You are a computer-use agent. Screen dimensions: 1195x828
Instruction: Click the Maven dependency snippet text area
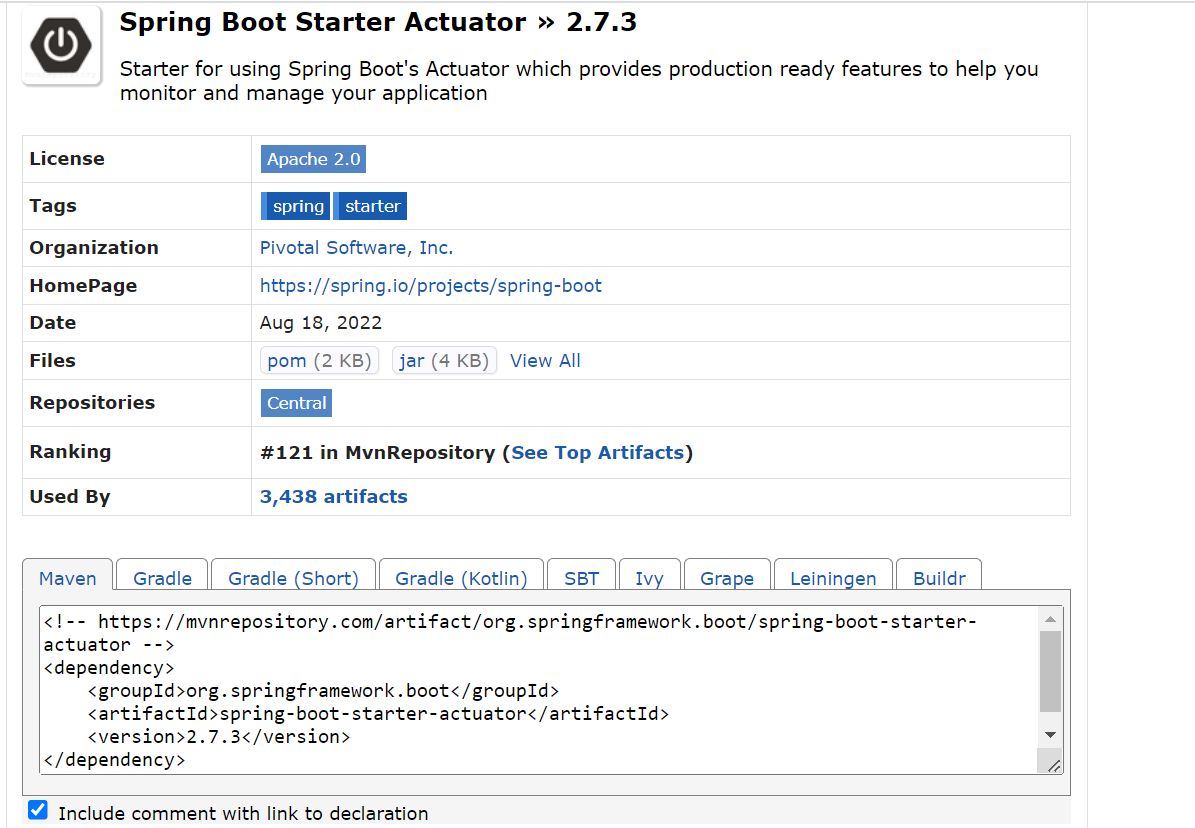540,690
